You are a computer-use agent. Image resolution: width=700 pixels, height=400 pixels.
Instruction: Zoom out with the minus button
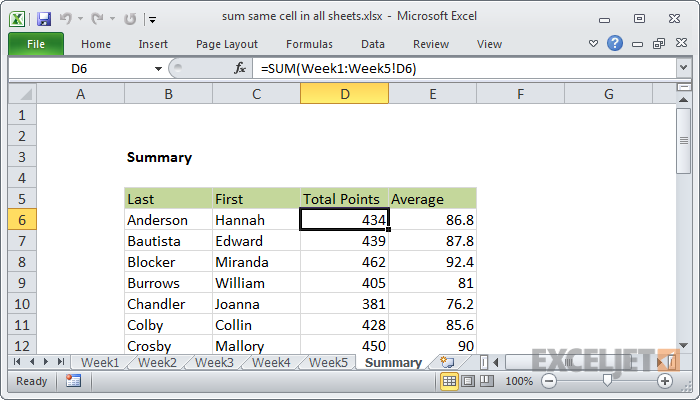pyautogui.click(x=549, y=381)
